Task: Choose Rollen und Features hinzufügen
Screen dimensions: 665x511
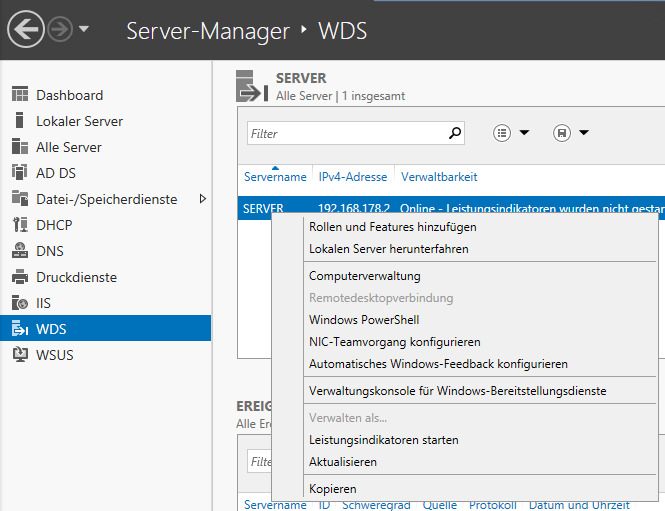Action: [393, 227]
